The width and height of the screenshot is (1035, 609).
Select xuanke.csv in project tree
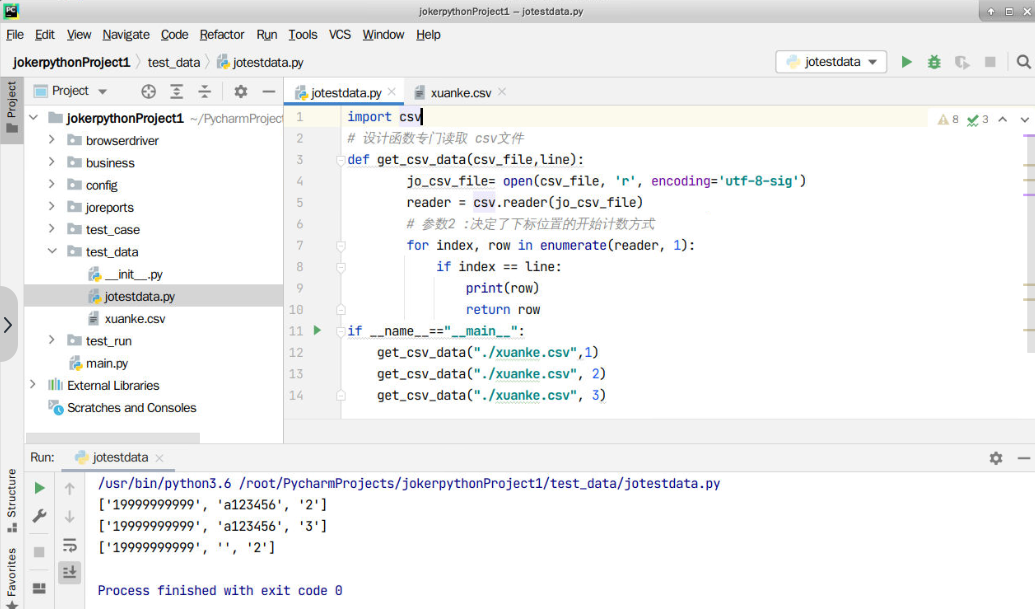[x=135, y=318]
